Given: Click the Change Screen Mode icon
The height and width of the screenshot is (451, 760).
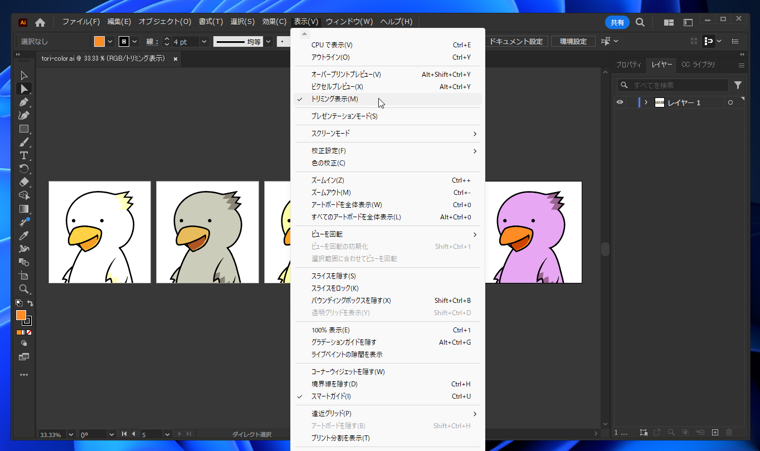Looking at the screenshot, I should (24, 357).
